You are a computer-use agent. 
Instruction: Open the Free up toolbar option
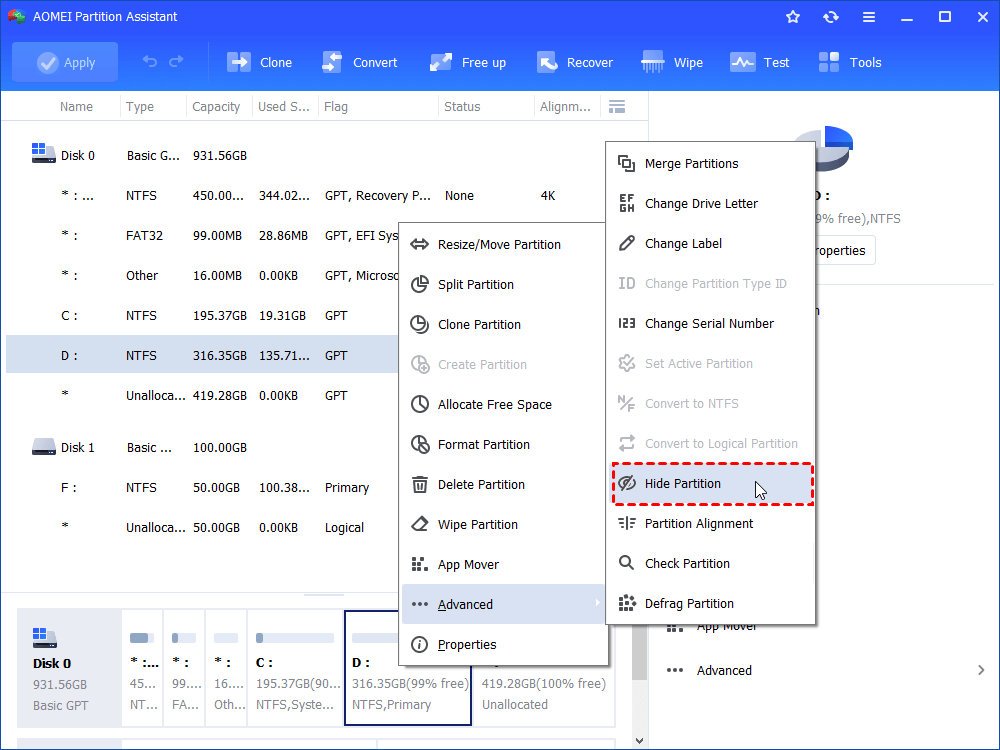pyautogui.click(x=468, y=62)
